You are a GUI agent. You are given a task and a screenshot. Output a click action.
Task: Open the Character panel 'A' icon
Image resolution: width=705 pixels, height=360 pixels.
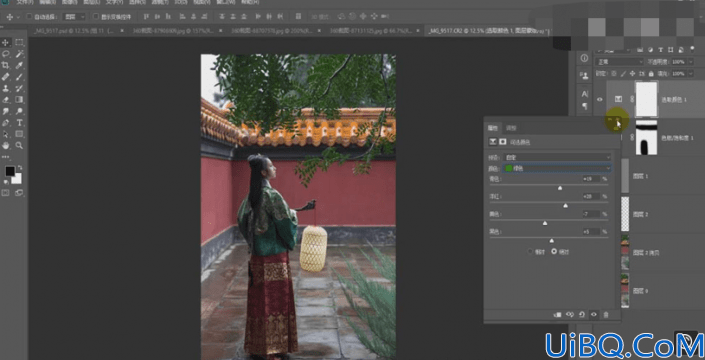tap(585, 94)
